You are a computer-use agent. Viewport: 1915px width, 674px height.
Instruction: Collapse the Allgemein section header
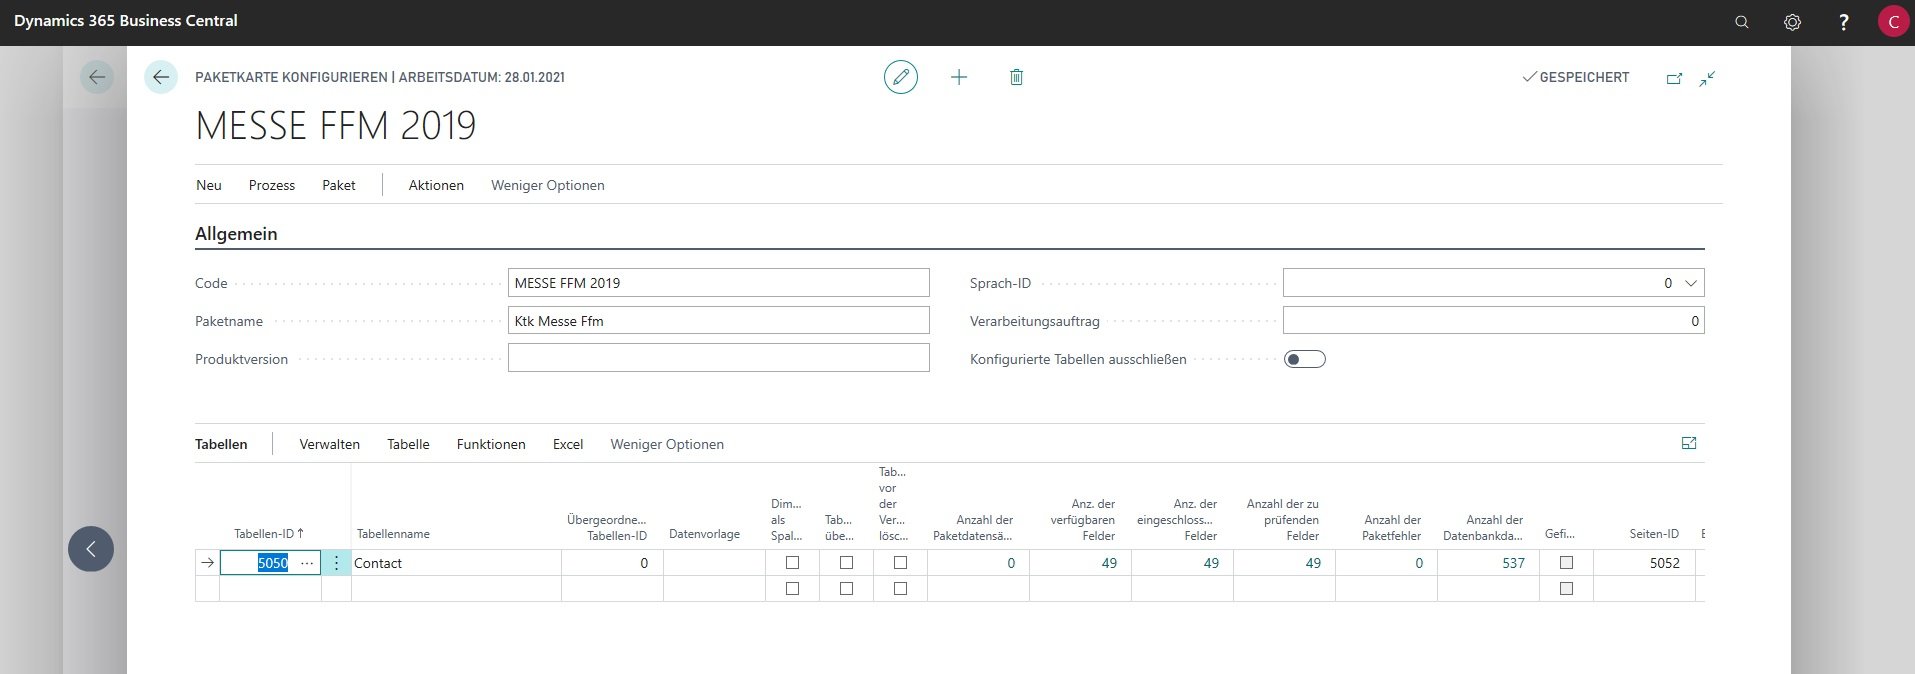coord(236,234)
